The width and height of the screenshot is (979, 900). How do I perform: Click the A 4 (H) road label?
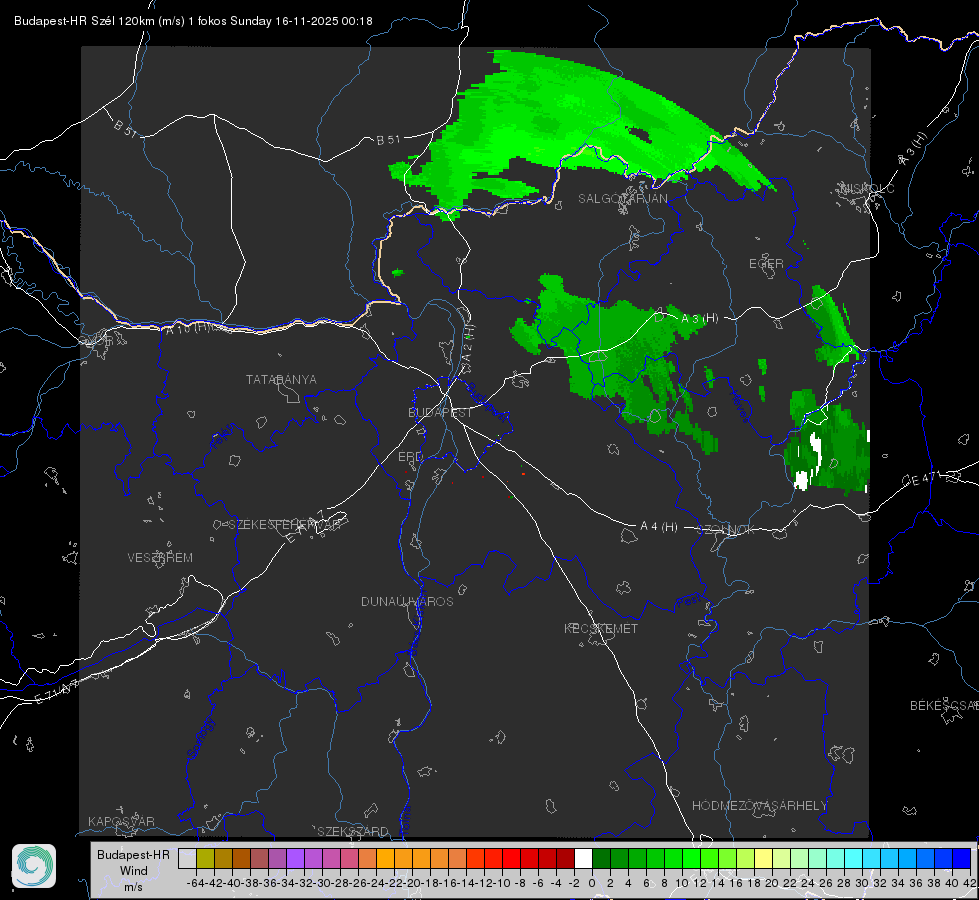pos(659,527)
